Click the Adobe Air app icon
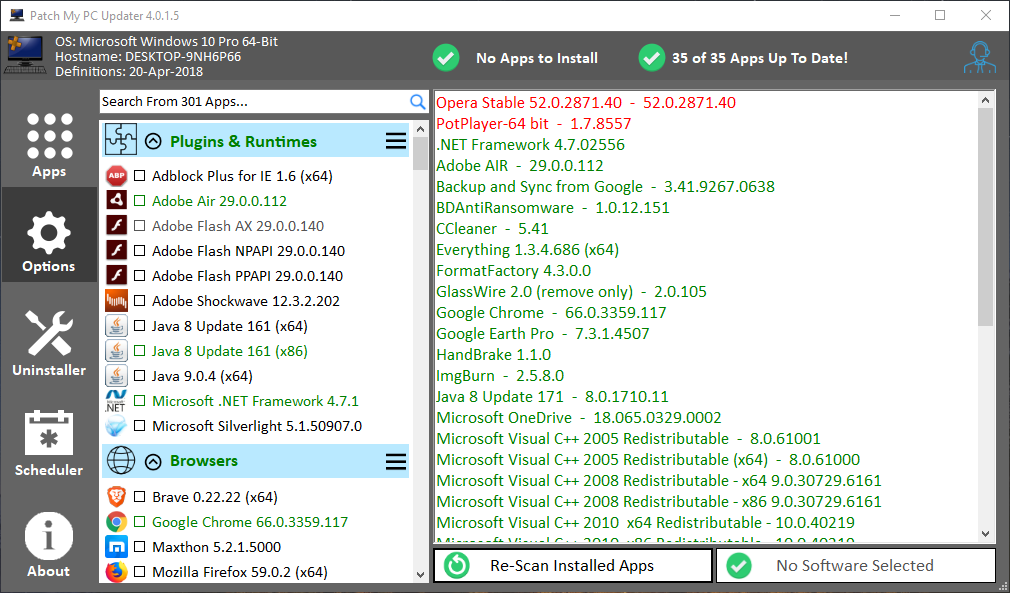Image resolution: width=1010 pixels, height=593 pixels. (117, 201)
